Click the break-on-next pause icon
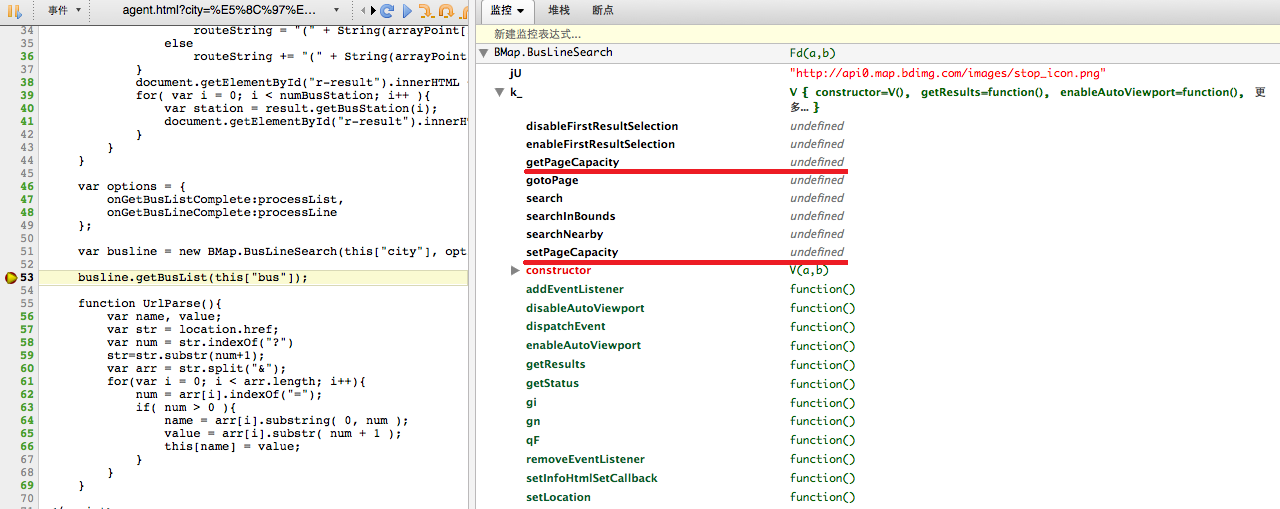The height and width of the screenshot is (509, 1280). coord(14,10)
